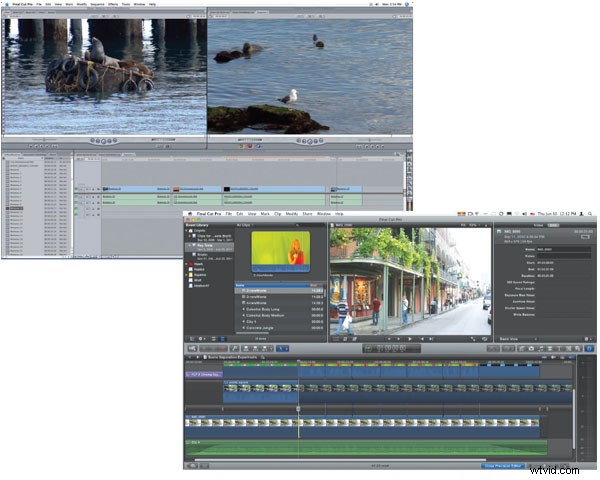The image size is (600, 480).
Task: Open the Share menu in front window
Action: pyautogui.click(x=308, y=214)
